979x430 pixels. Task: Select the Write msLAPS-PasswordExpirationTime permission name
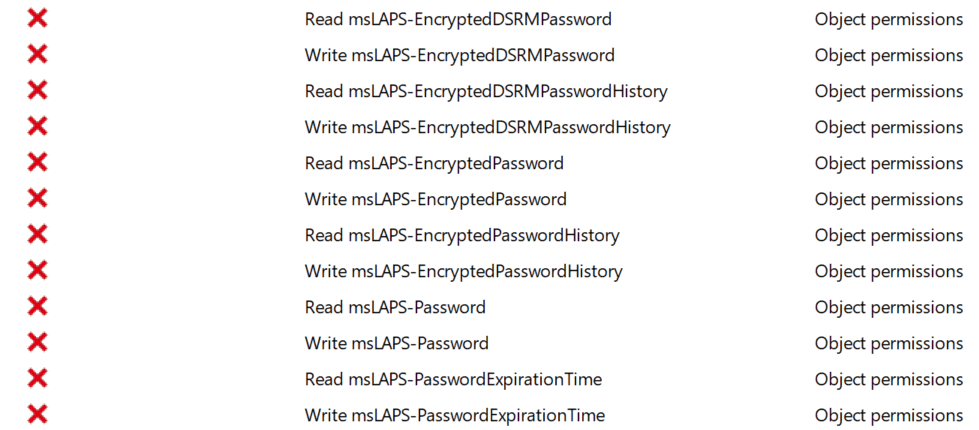(455, 415)
